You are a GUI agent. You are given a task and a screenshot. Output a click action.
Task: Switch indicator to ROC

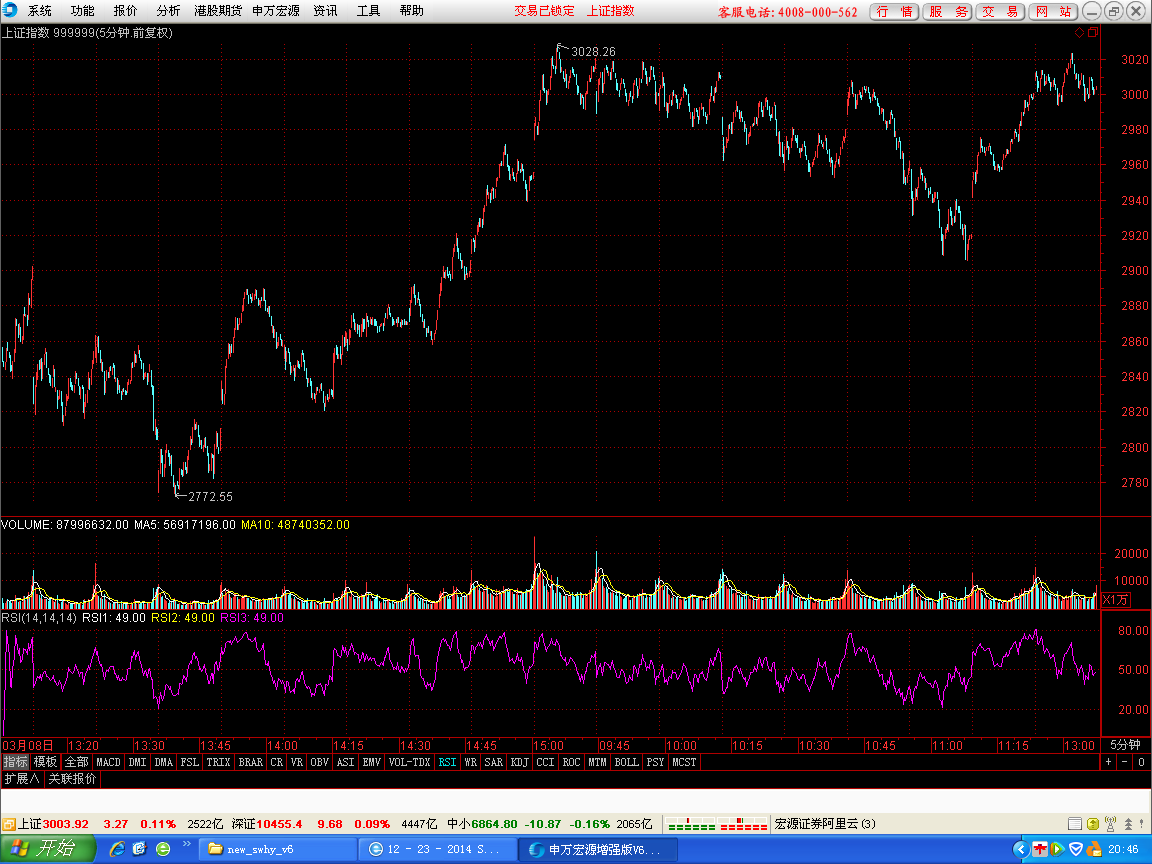click(572, 763)
